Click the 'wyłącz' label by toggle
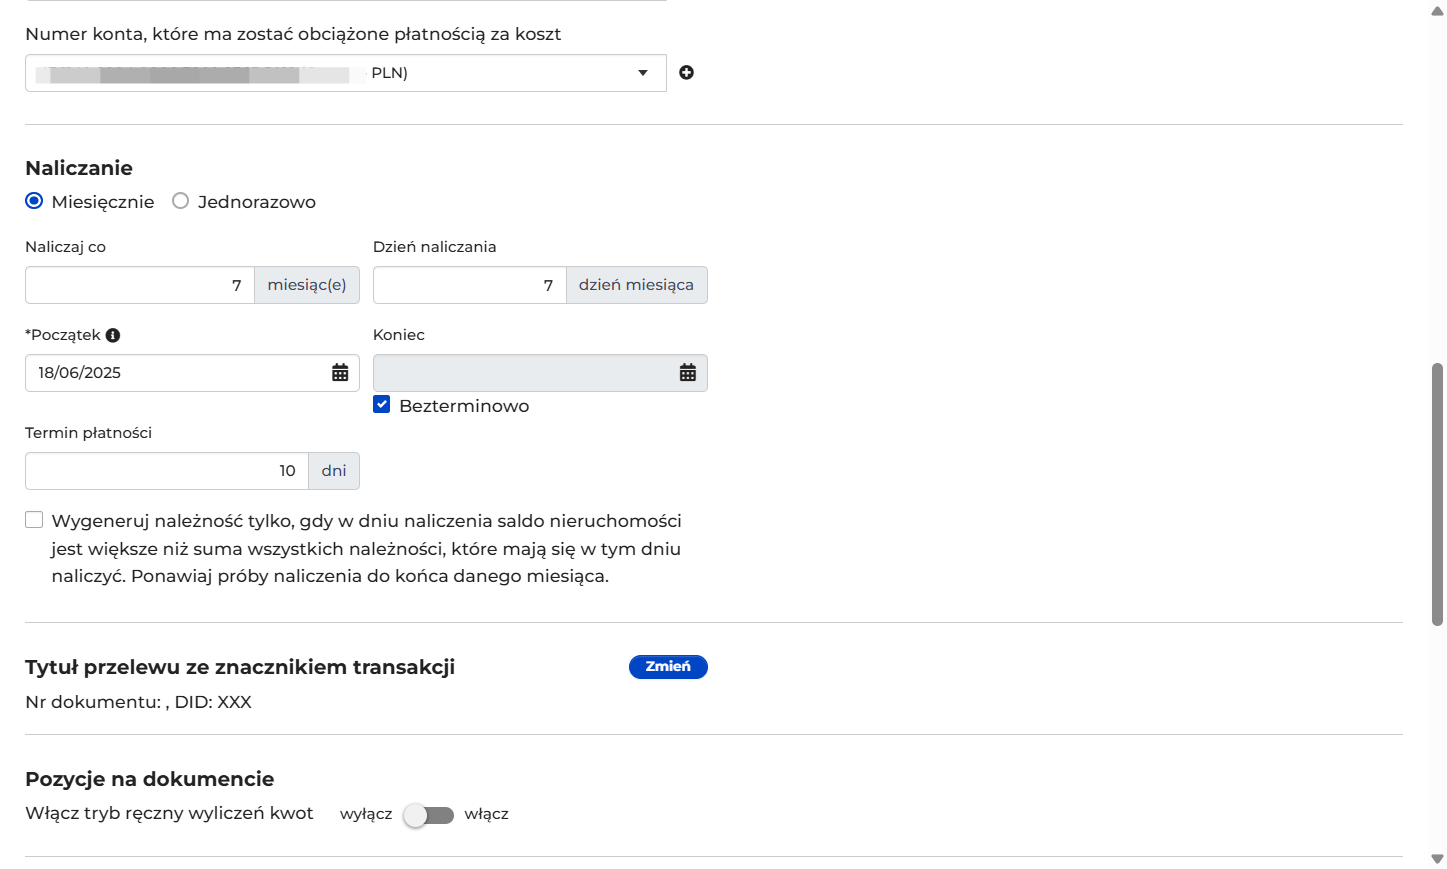Screen dimensions: 1447x869 (x=366, y=814)
